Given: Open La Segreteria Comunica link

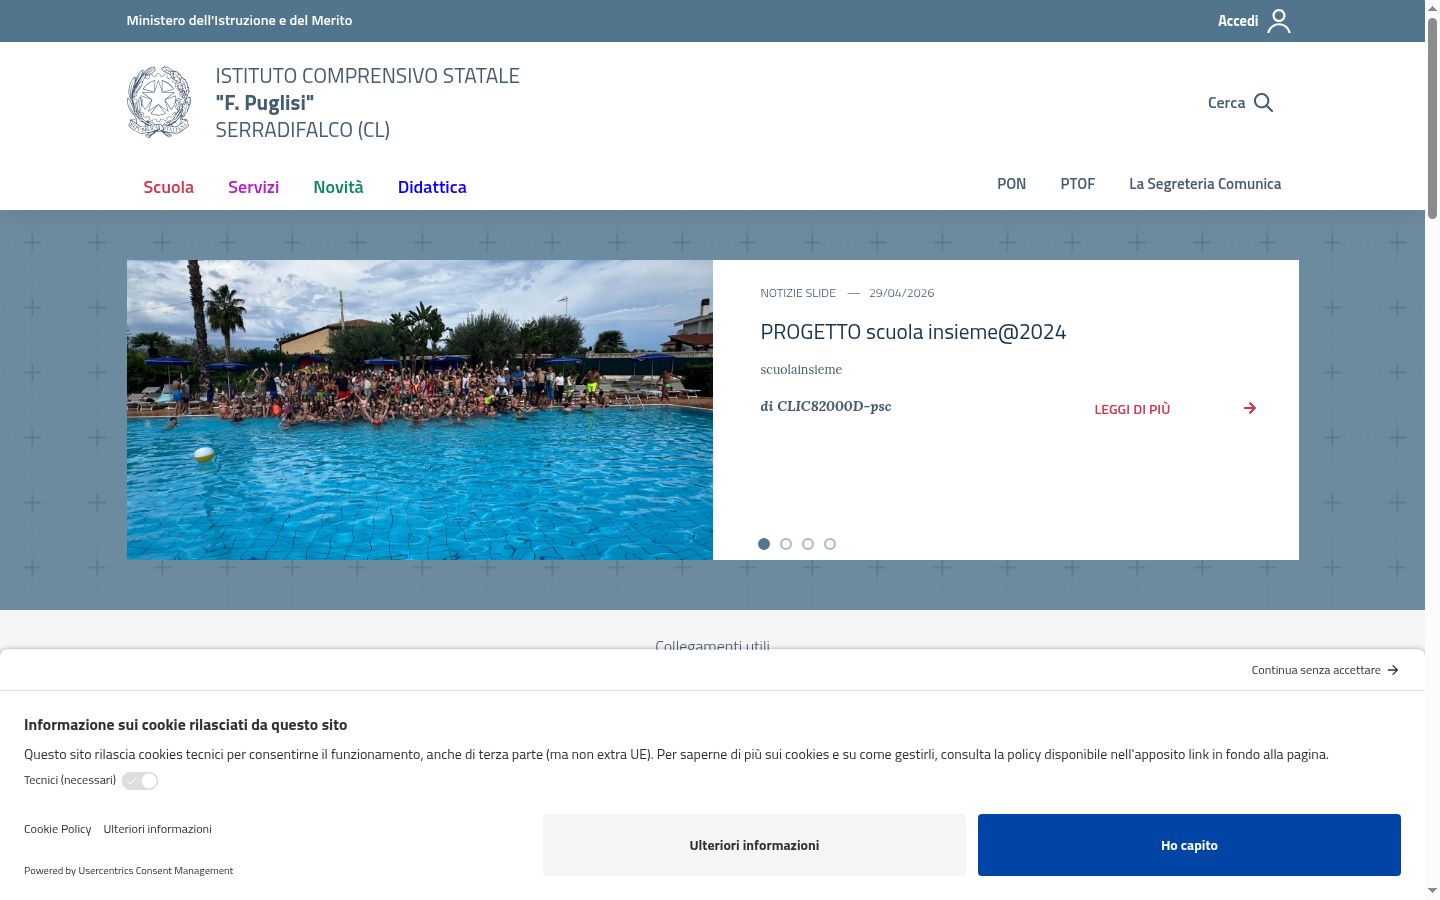Looking at the screenshot, I should pyautogui.click(x=1205, y=184).
